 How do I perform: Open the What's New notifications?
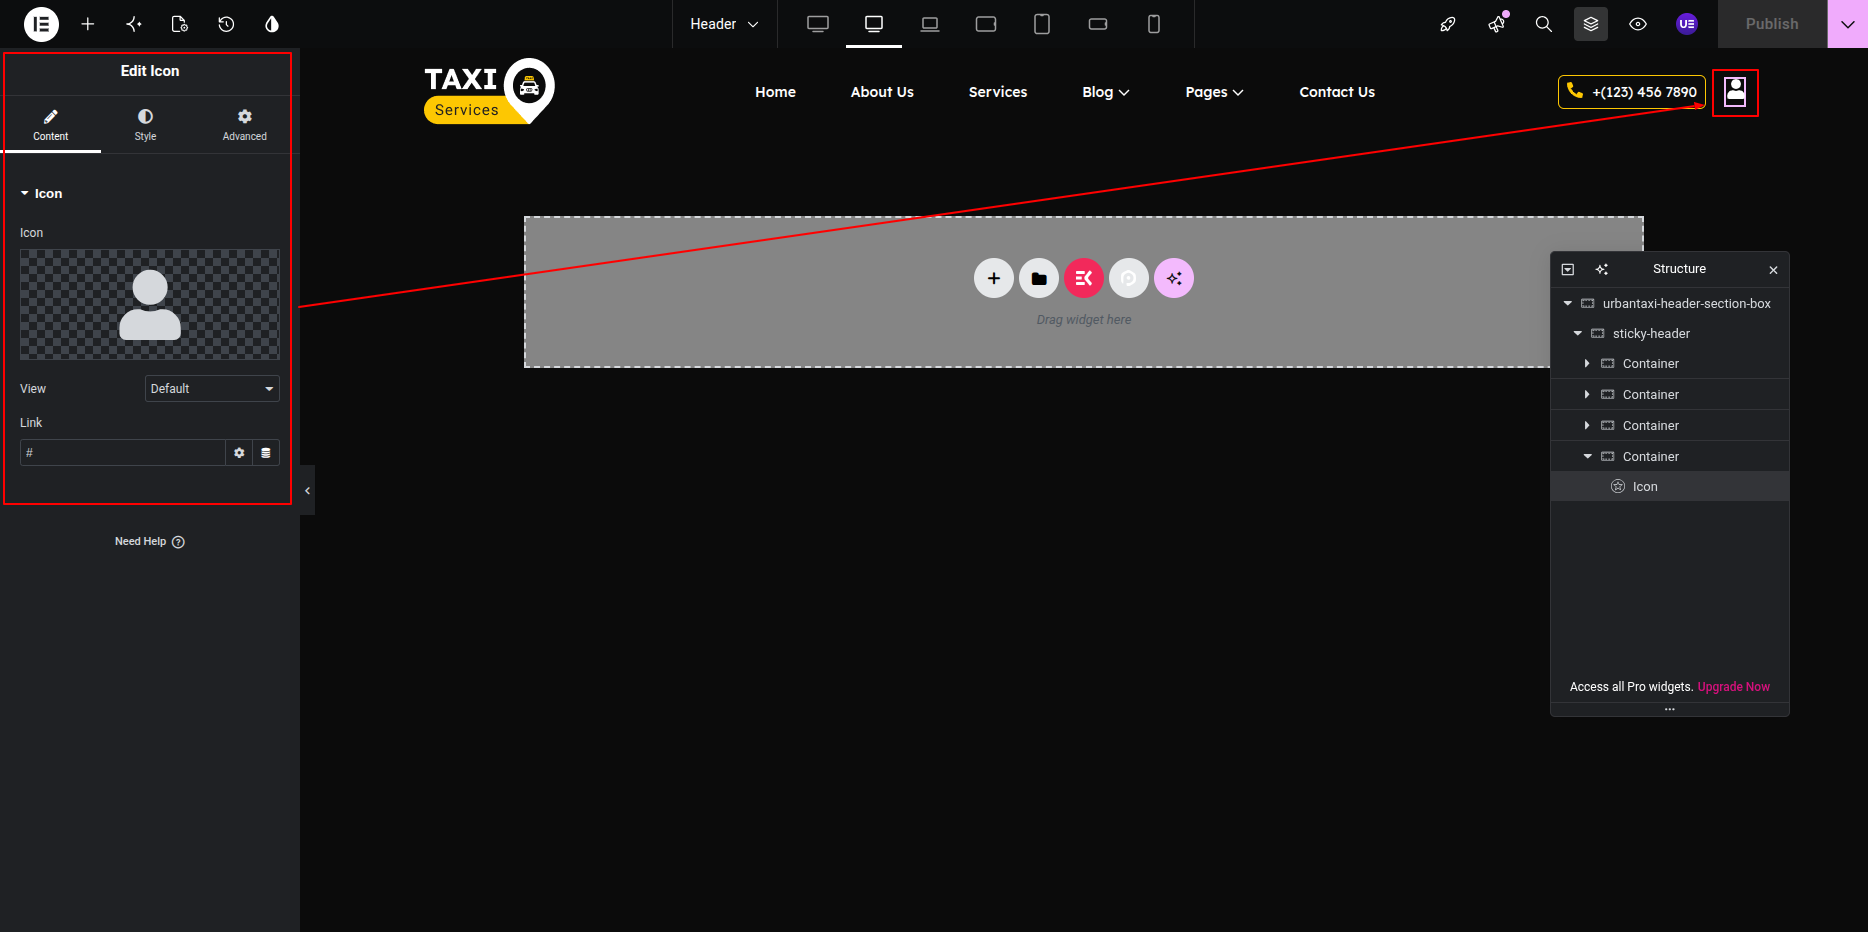pyautogui.click(x=1497, y=24)
